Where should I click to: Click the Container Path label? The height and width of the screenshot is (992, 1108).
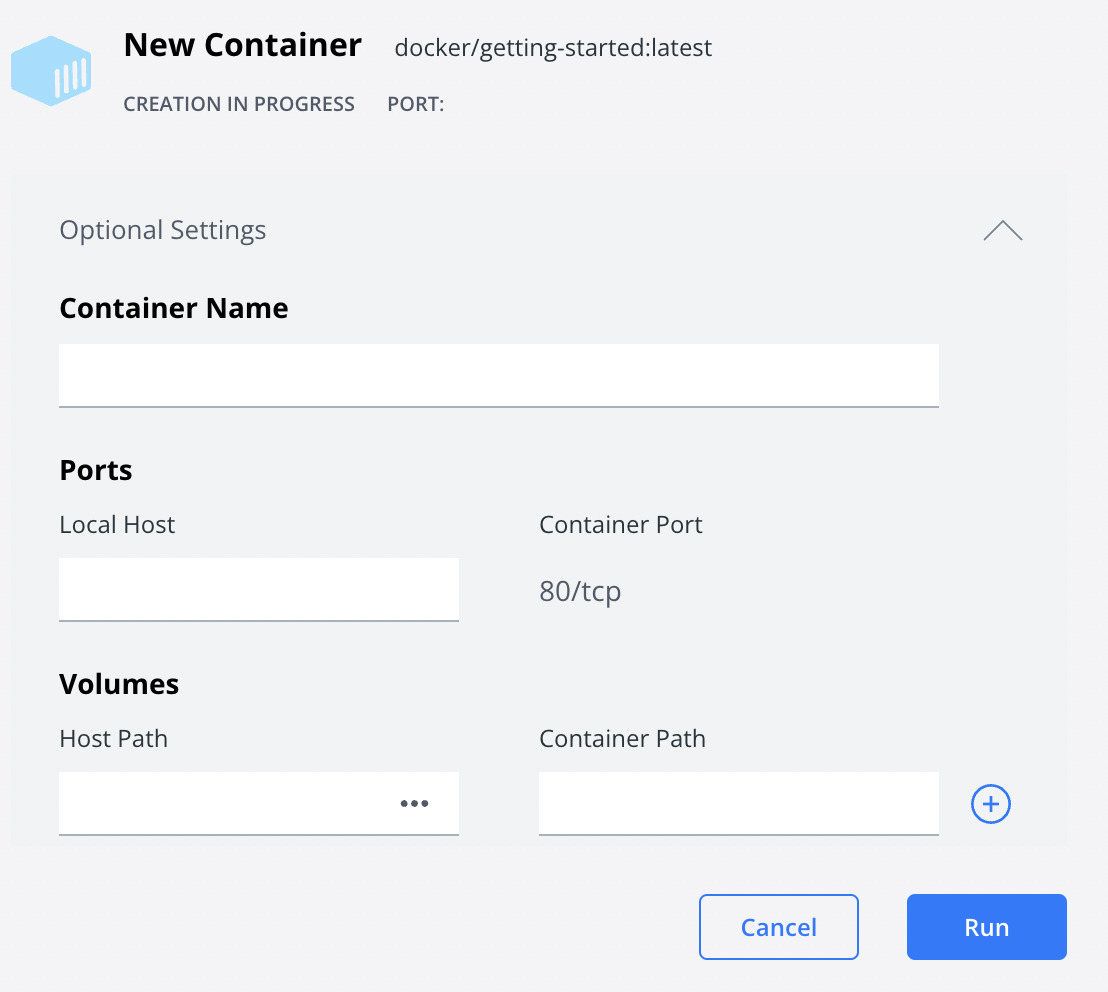point(623,738)
